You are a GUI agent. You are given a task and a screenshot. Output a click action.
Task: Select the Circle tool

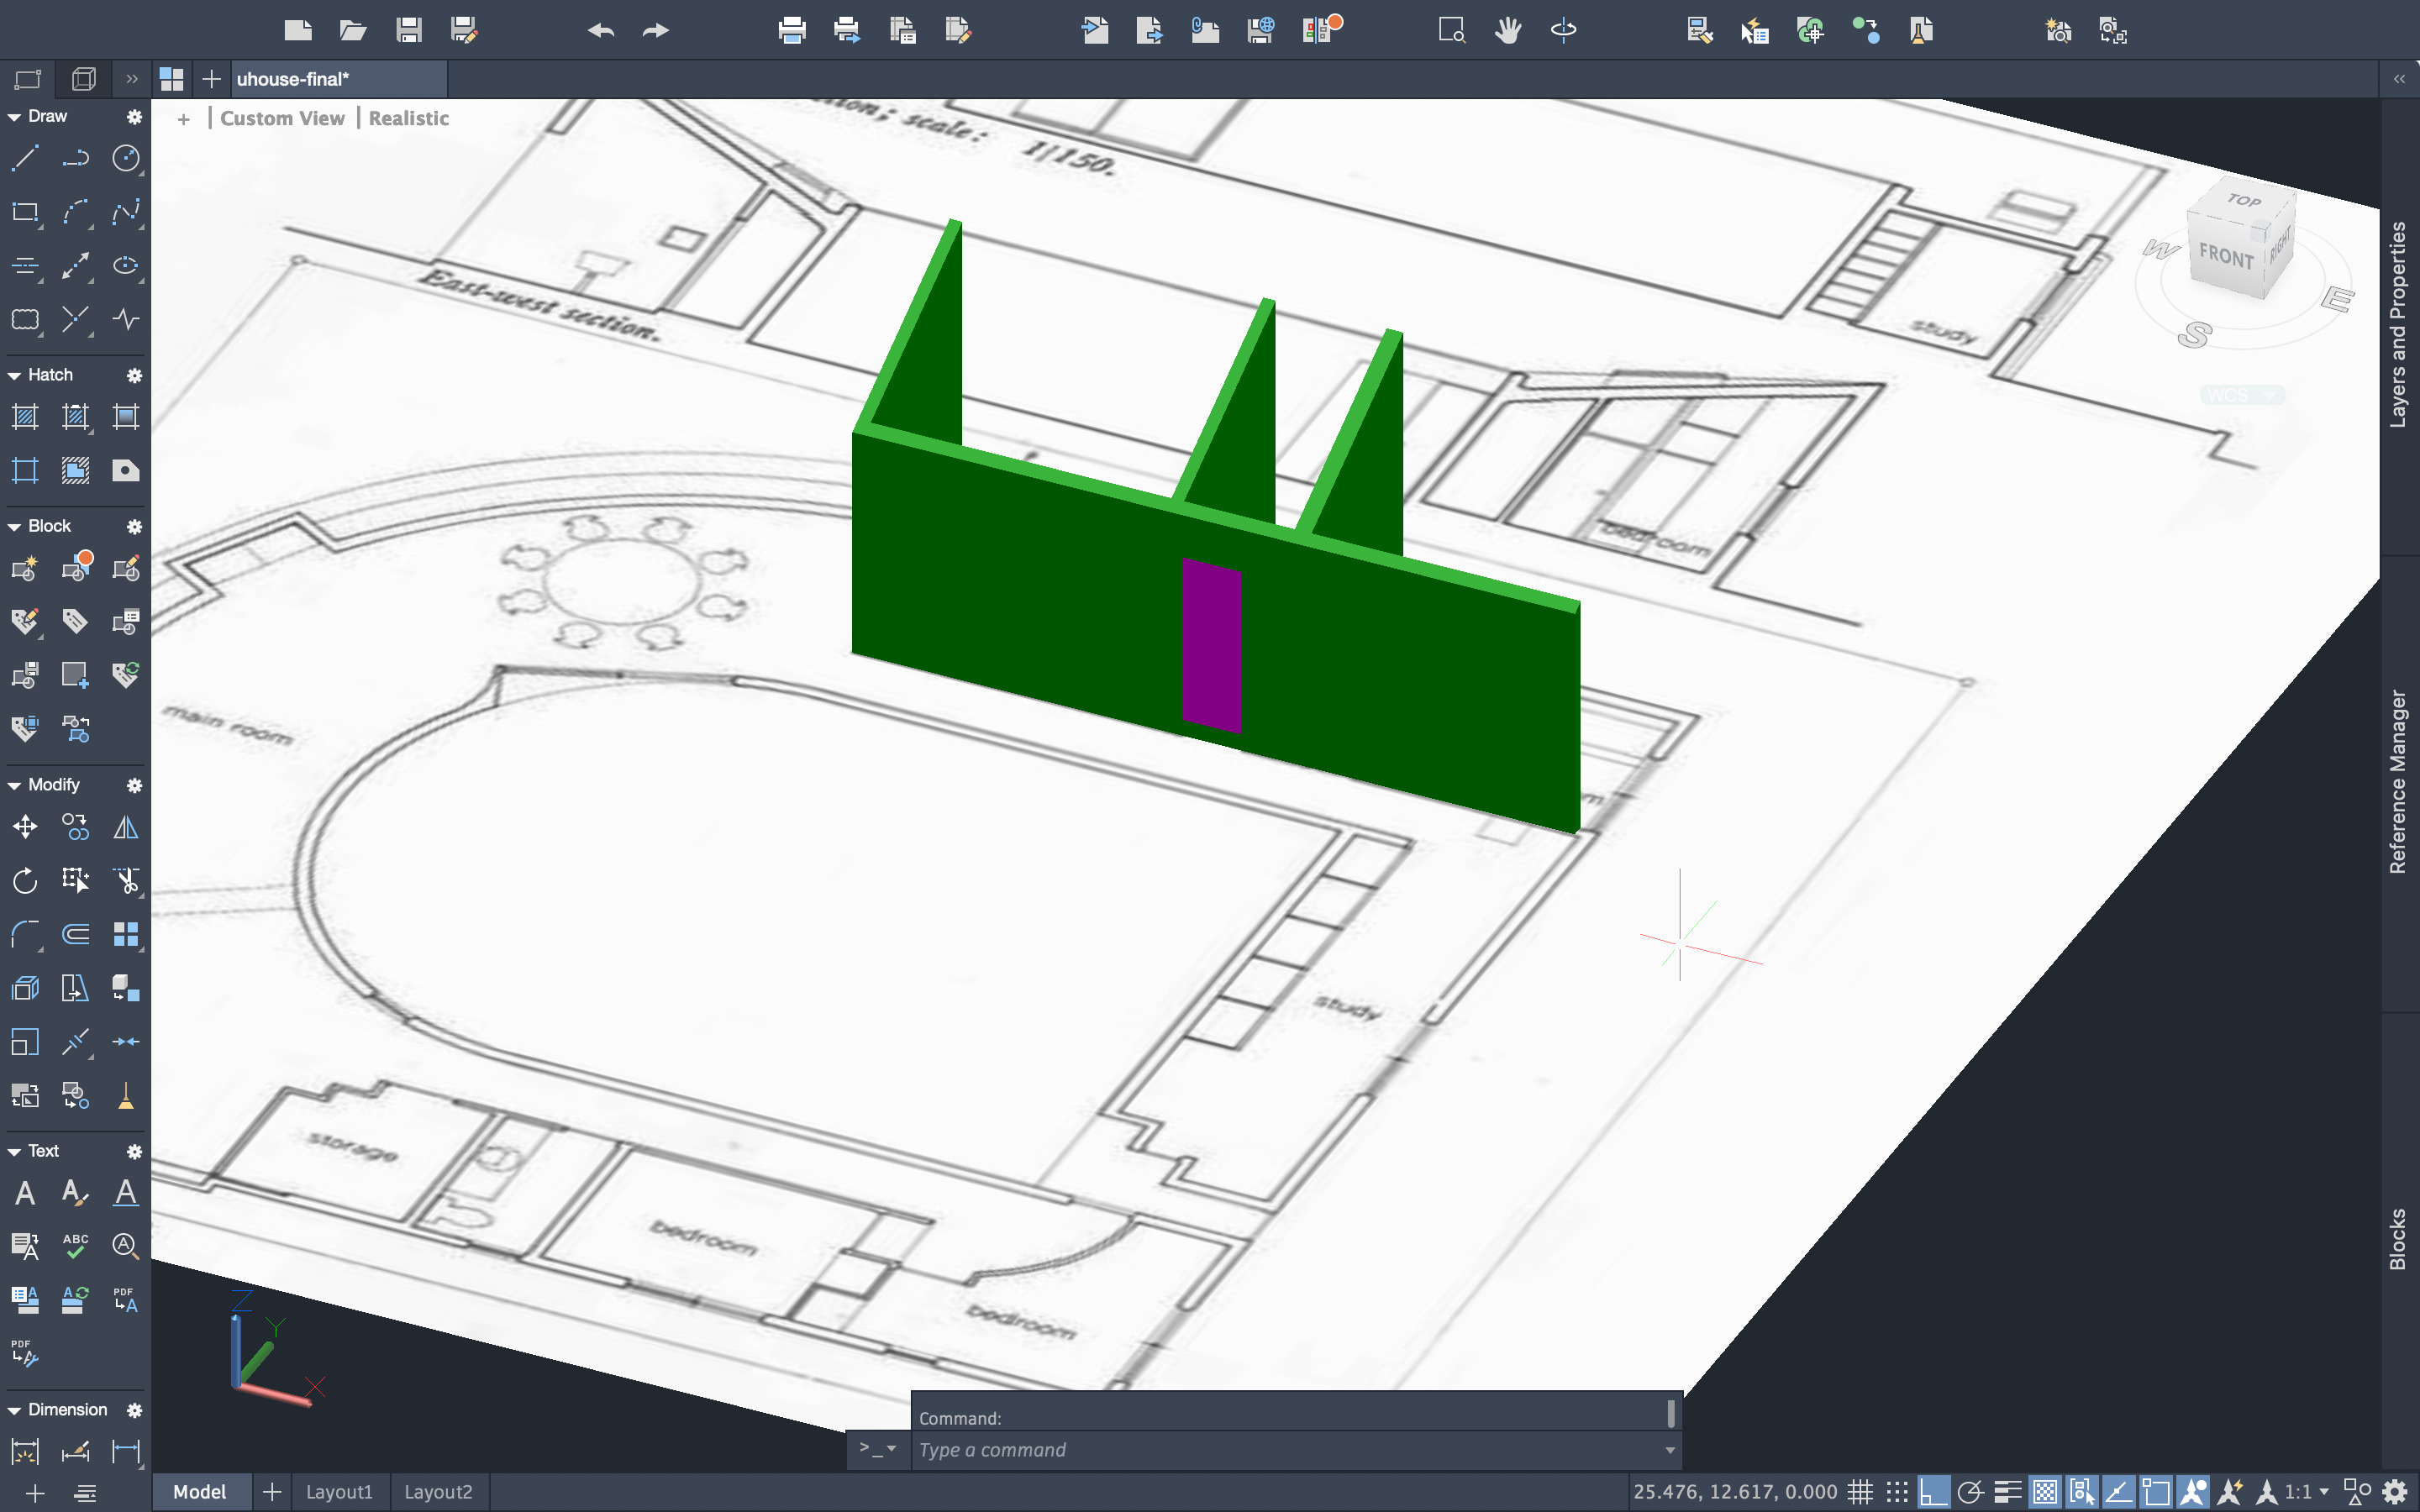(x=124, y=160)
